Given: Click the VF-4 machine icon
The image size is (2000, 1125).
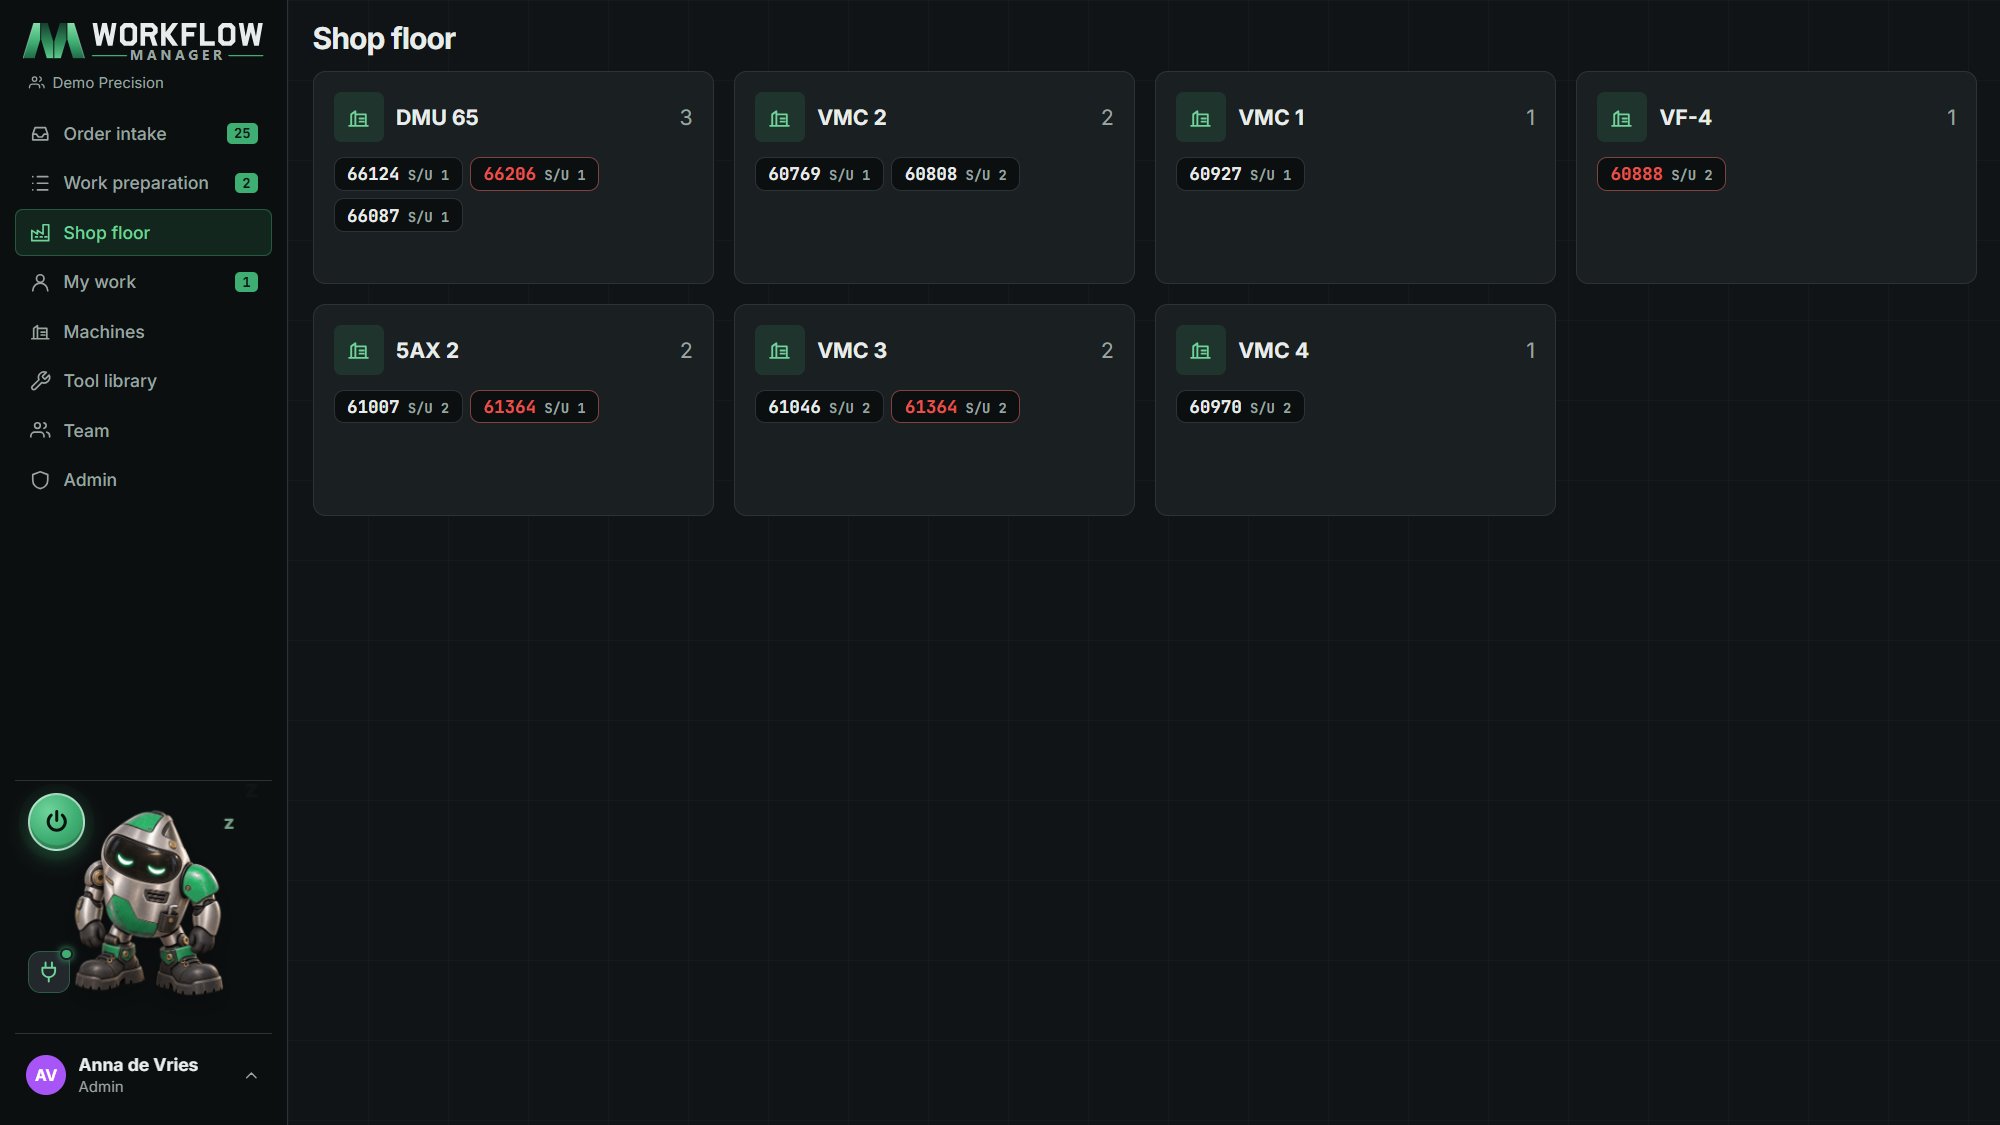Looking at the screenshot, I should (1621, 118).
